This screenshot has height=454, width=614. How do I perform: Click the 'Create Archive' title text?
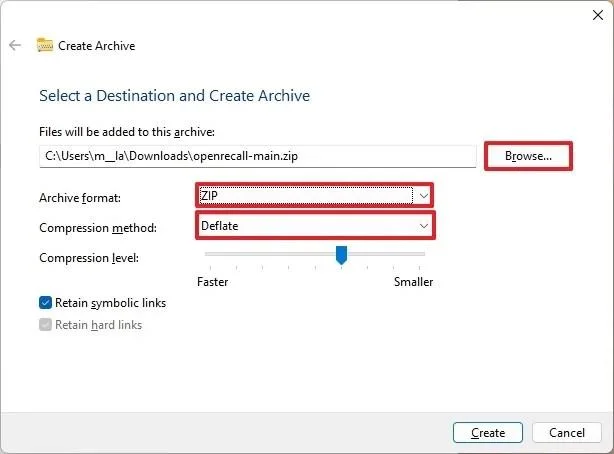(x=97, y=46)
